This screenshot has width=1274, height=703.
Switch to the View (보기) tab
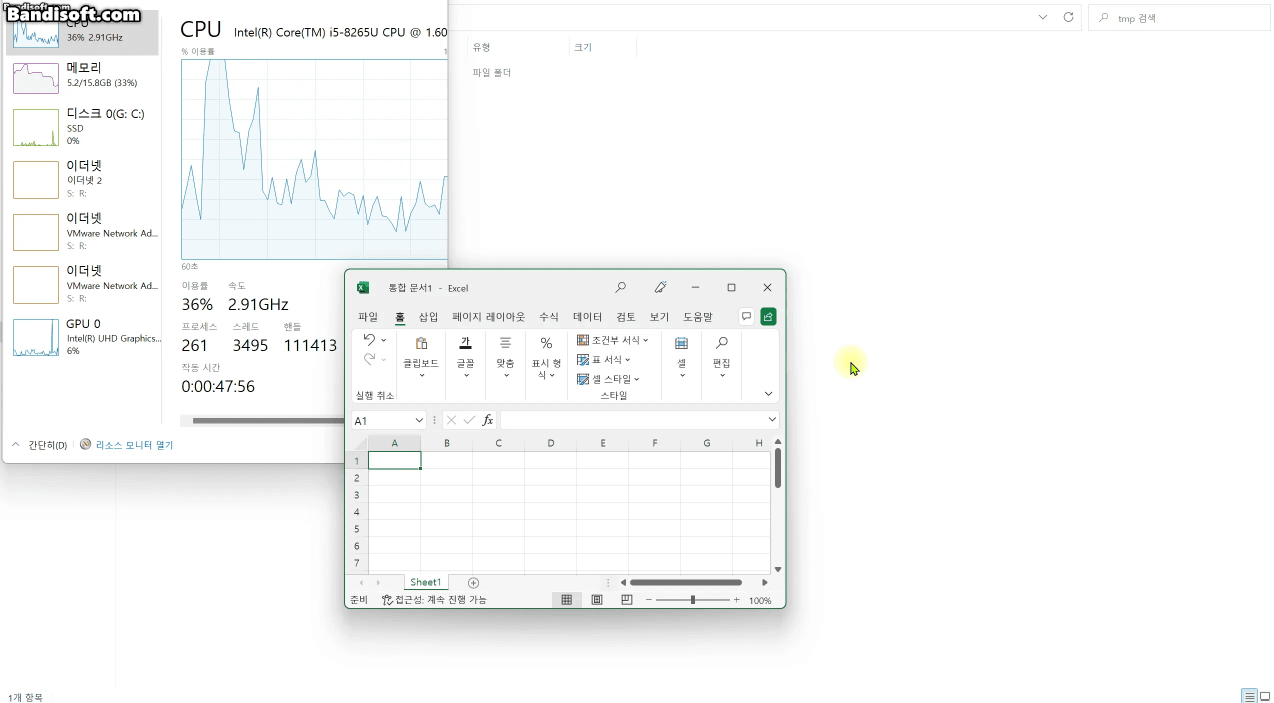pos(659,317)
